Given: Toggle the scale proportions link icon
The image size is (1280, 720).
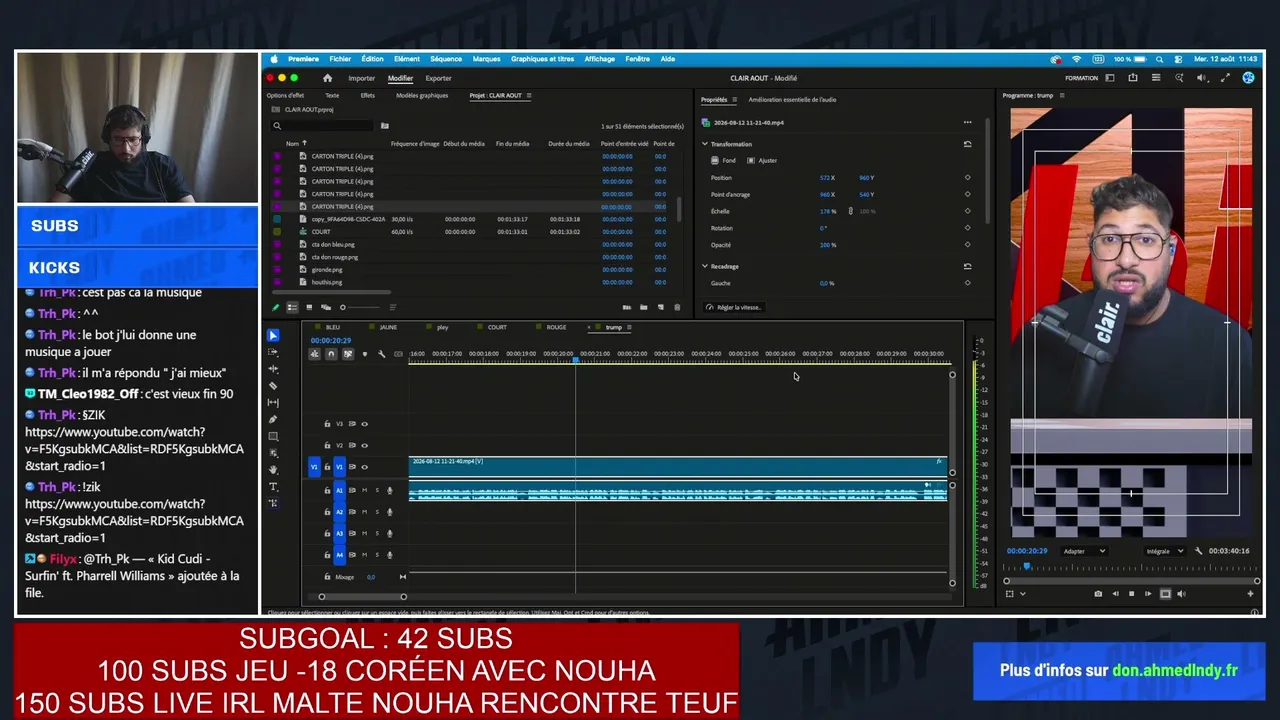Looking at the screenshot, I should pyautogui.click(x=851, y=211).
